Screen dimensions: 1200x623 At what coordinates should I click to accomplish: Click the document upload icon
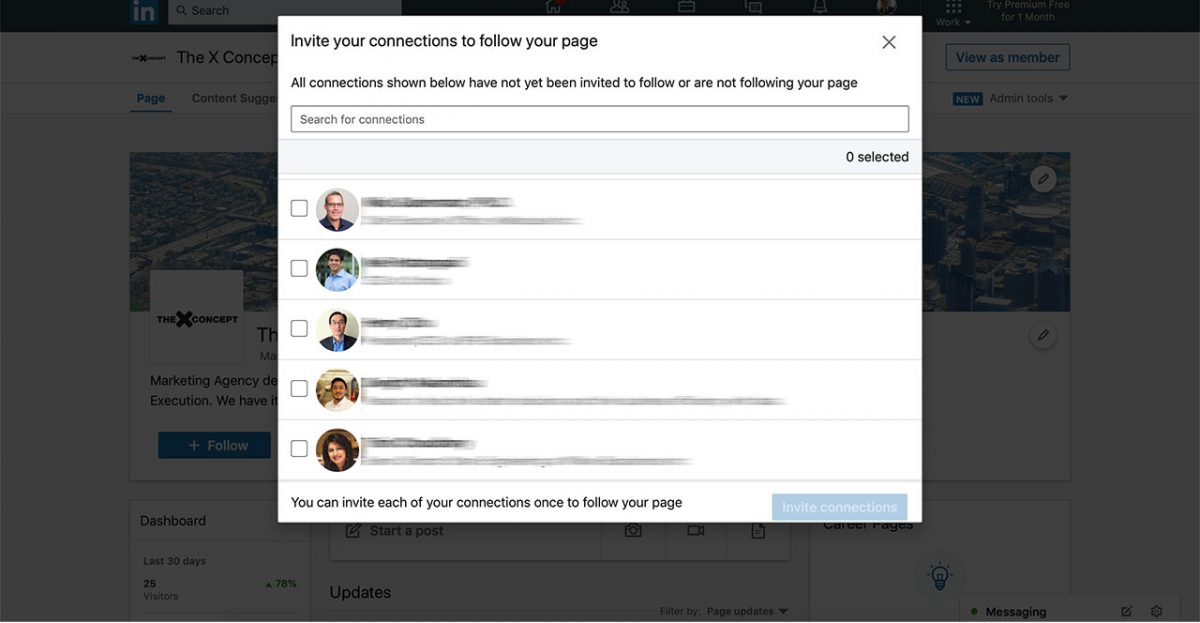pos(758,531)
